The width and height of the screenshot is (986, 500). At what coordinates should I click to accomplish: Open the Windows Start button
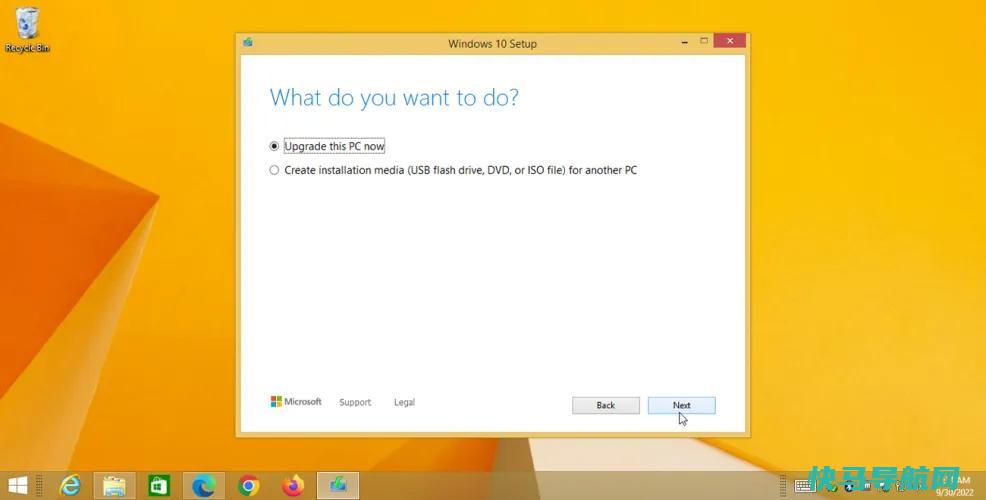coord(18,486)
